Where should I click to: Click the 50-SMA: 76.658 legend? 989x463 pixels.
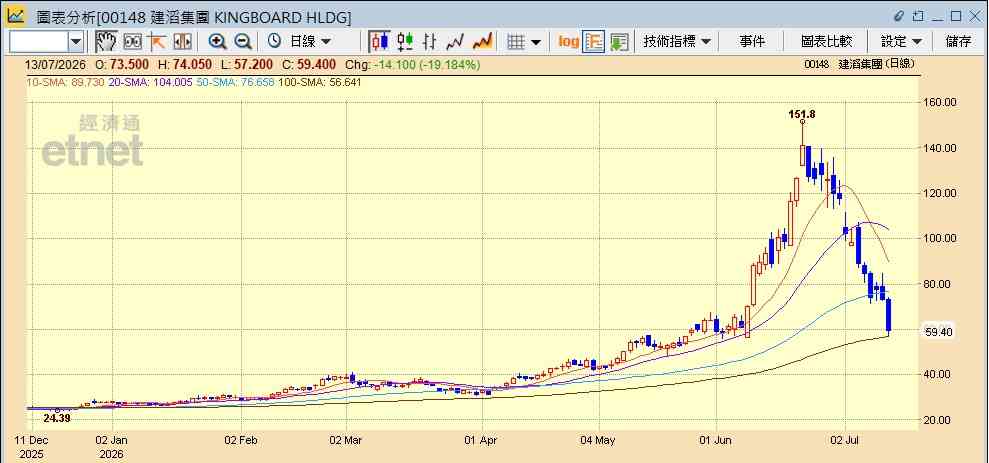click(x=236, y=82)
